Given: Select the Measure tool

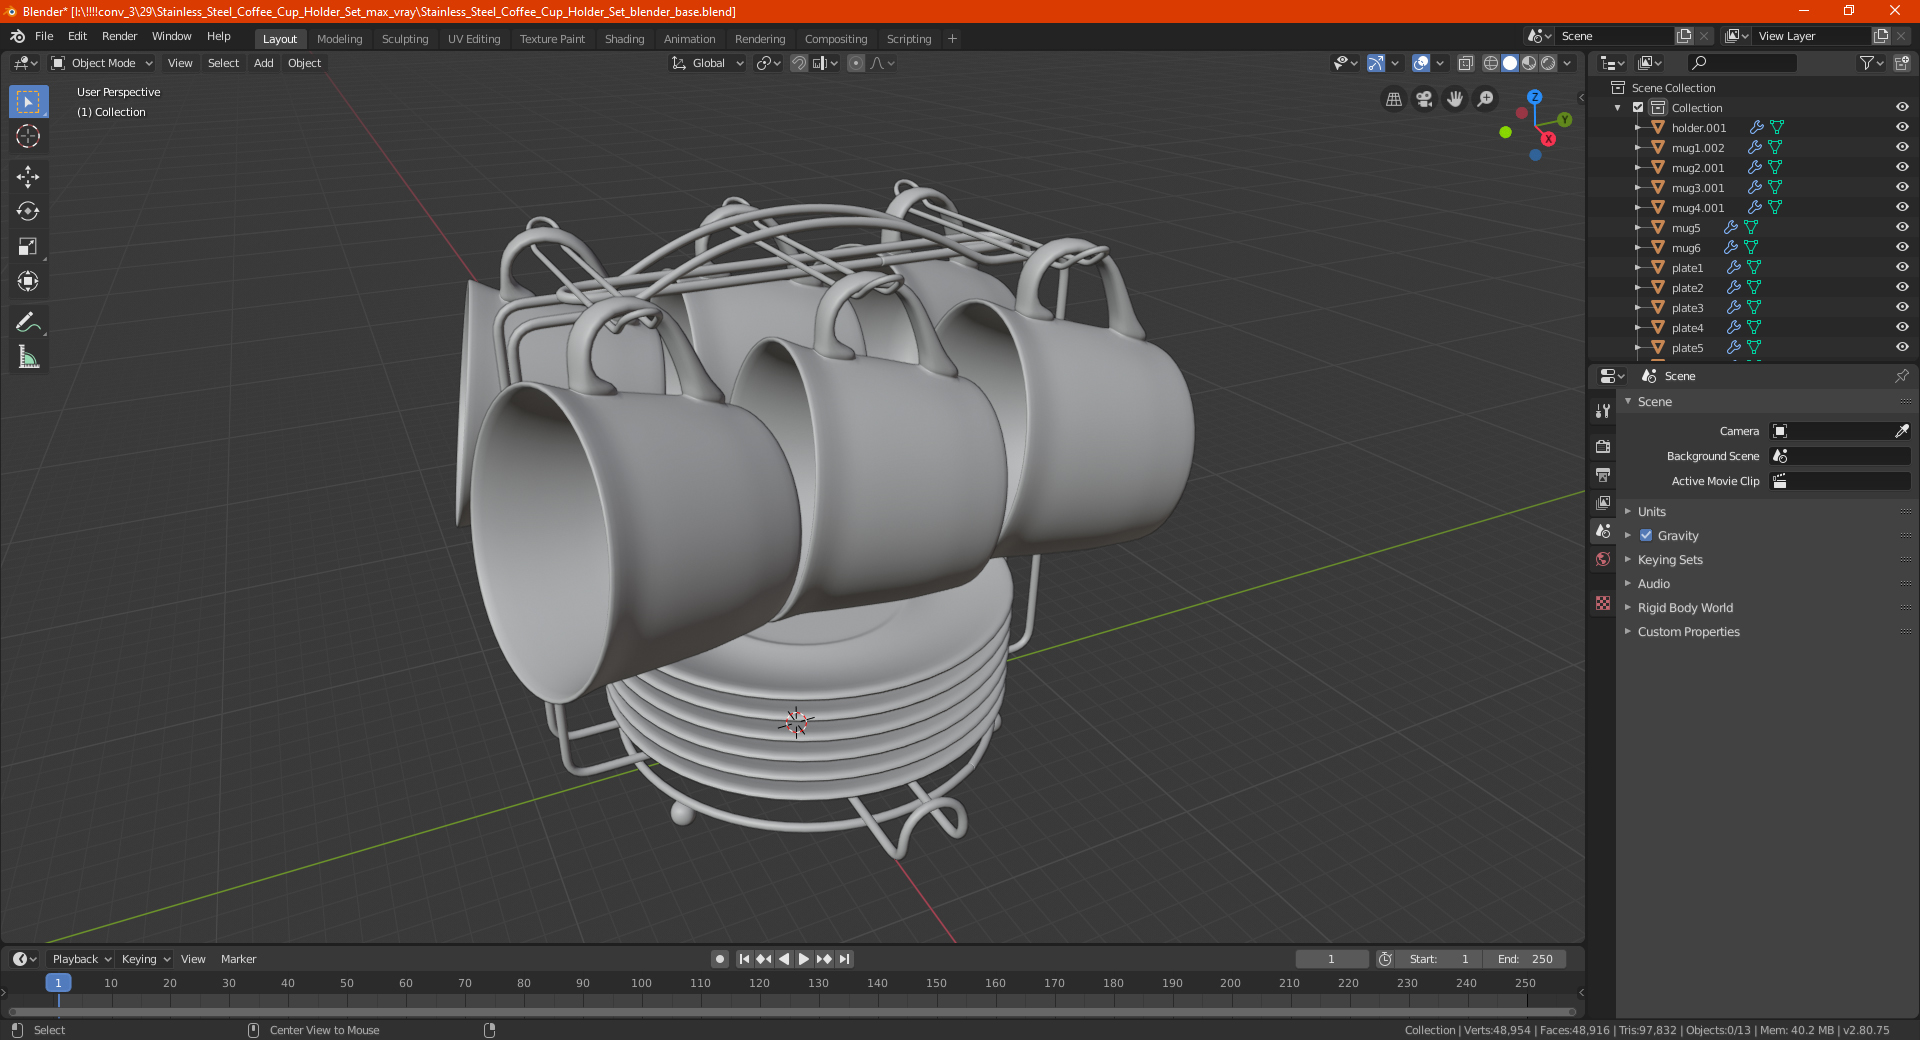Looking at the screenshot, I should [28, 357].
